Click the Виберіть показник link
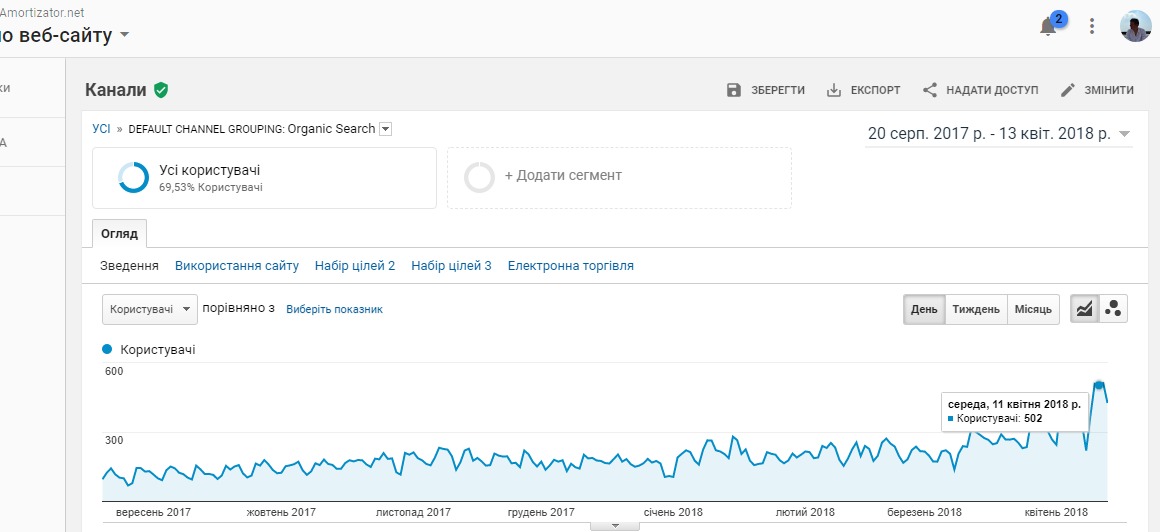The height and width of the screenshot is (532, 1160). [334, 310]
